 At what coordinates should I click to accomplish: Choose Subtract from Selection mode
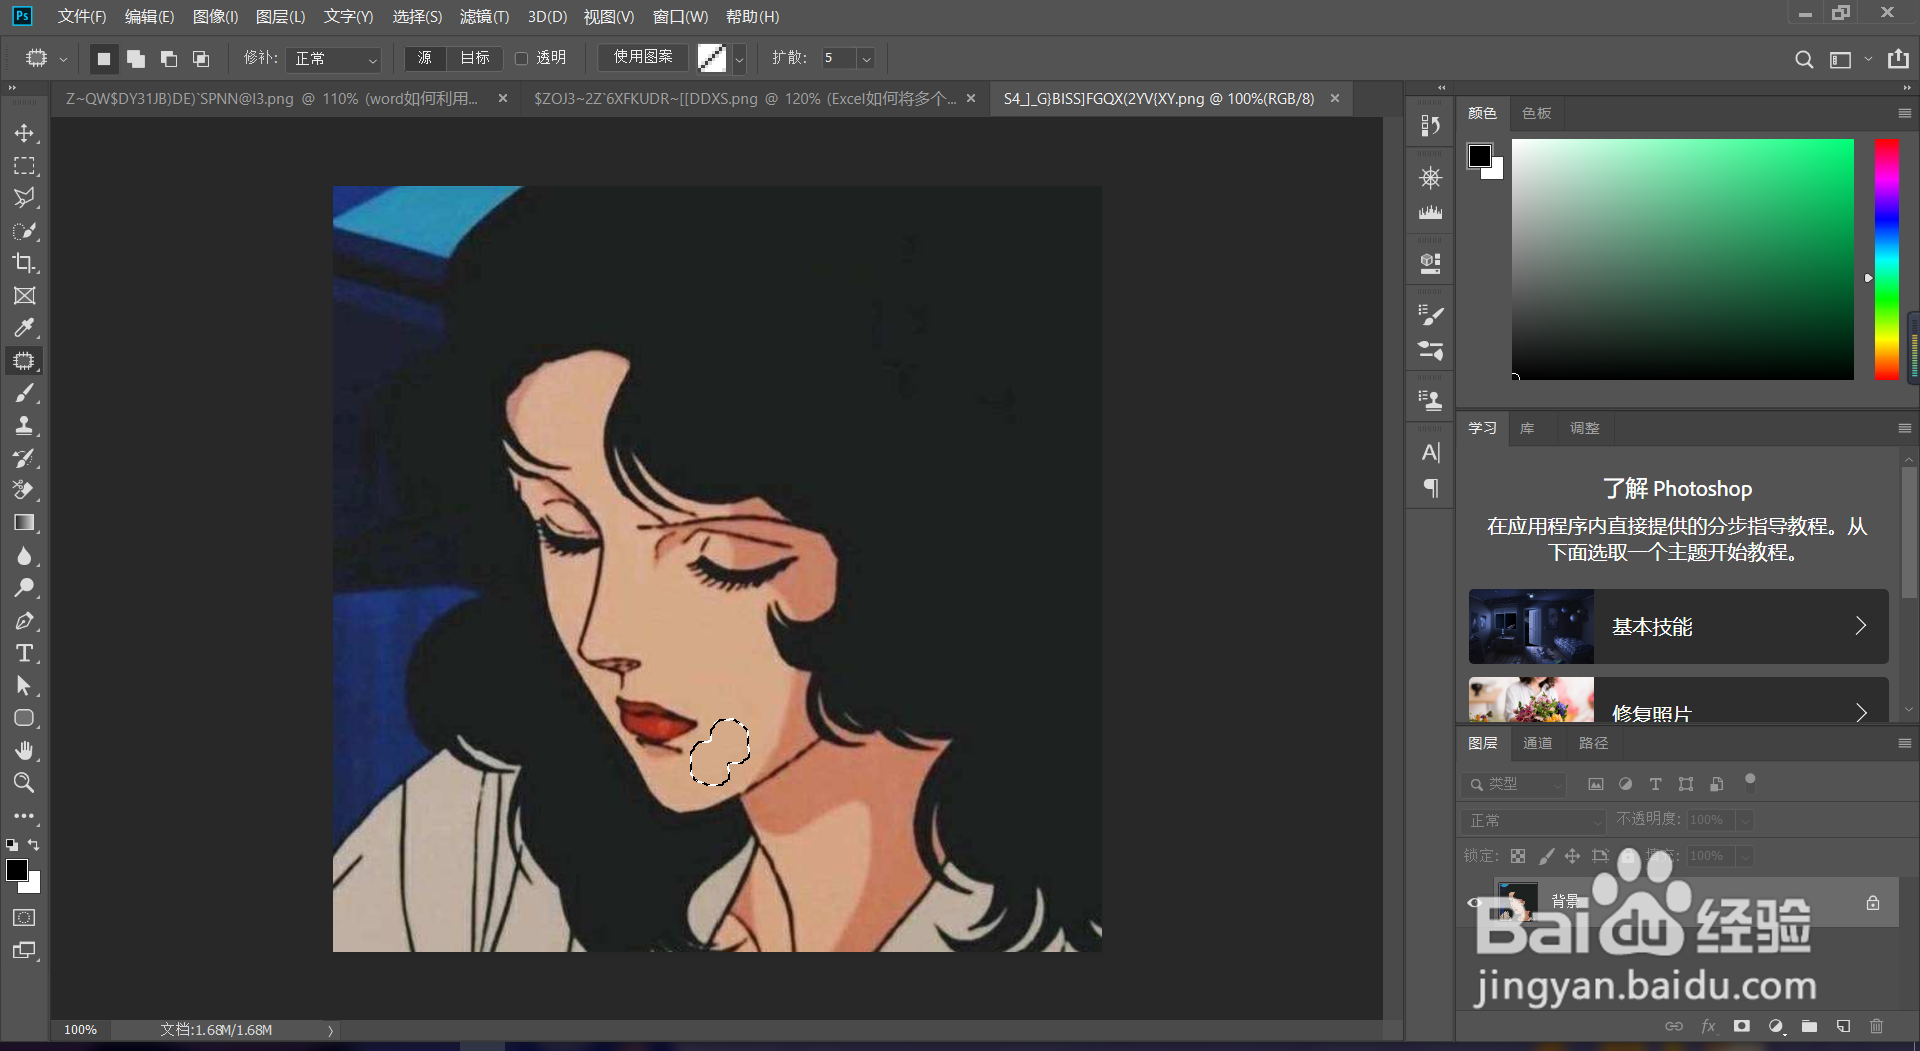click(x=169, y=59)
